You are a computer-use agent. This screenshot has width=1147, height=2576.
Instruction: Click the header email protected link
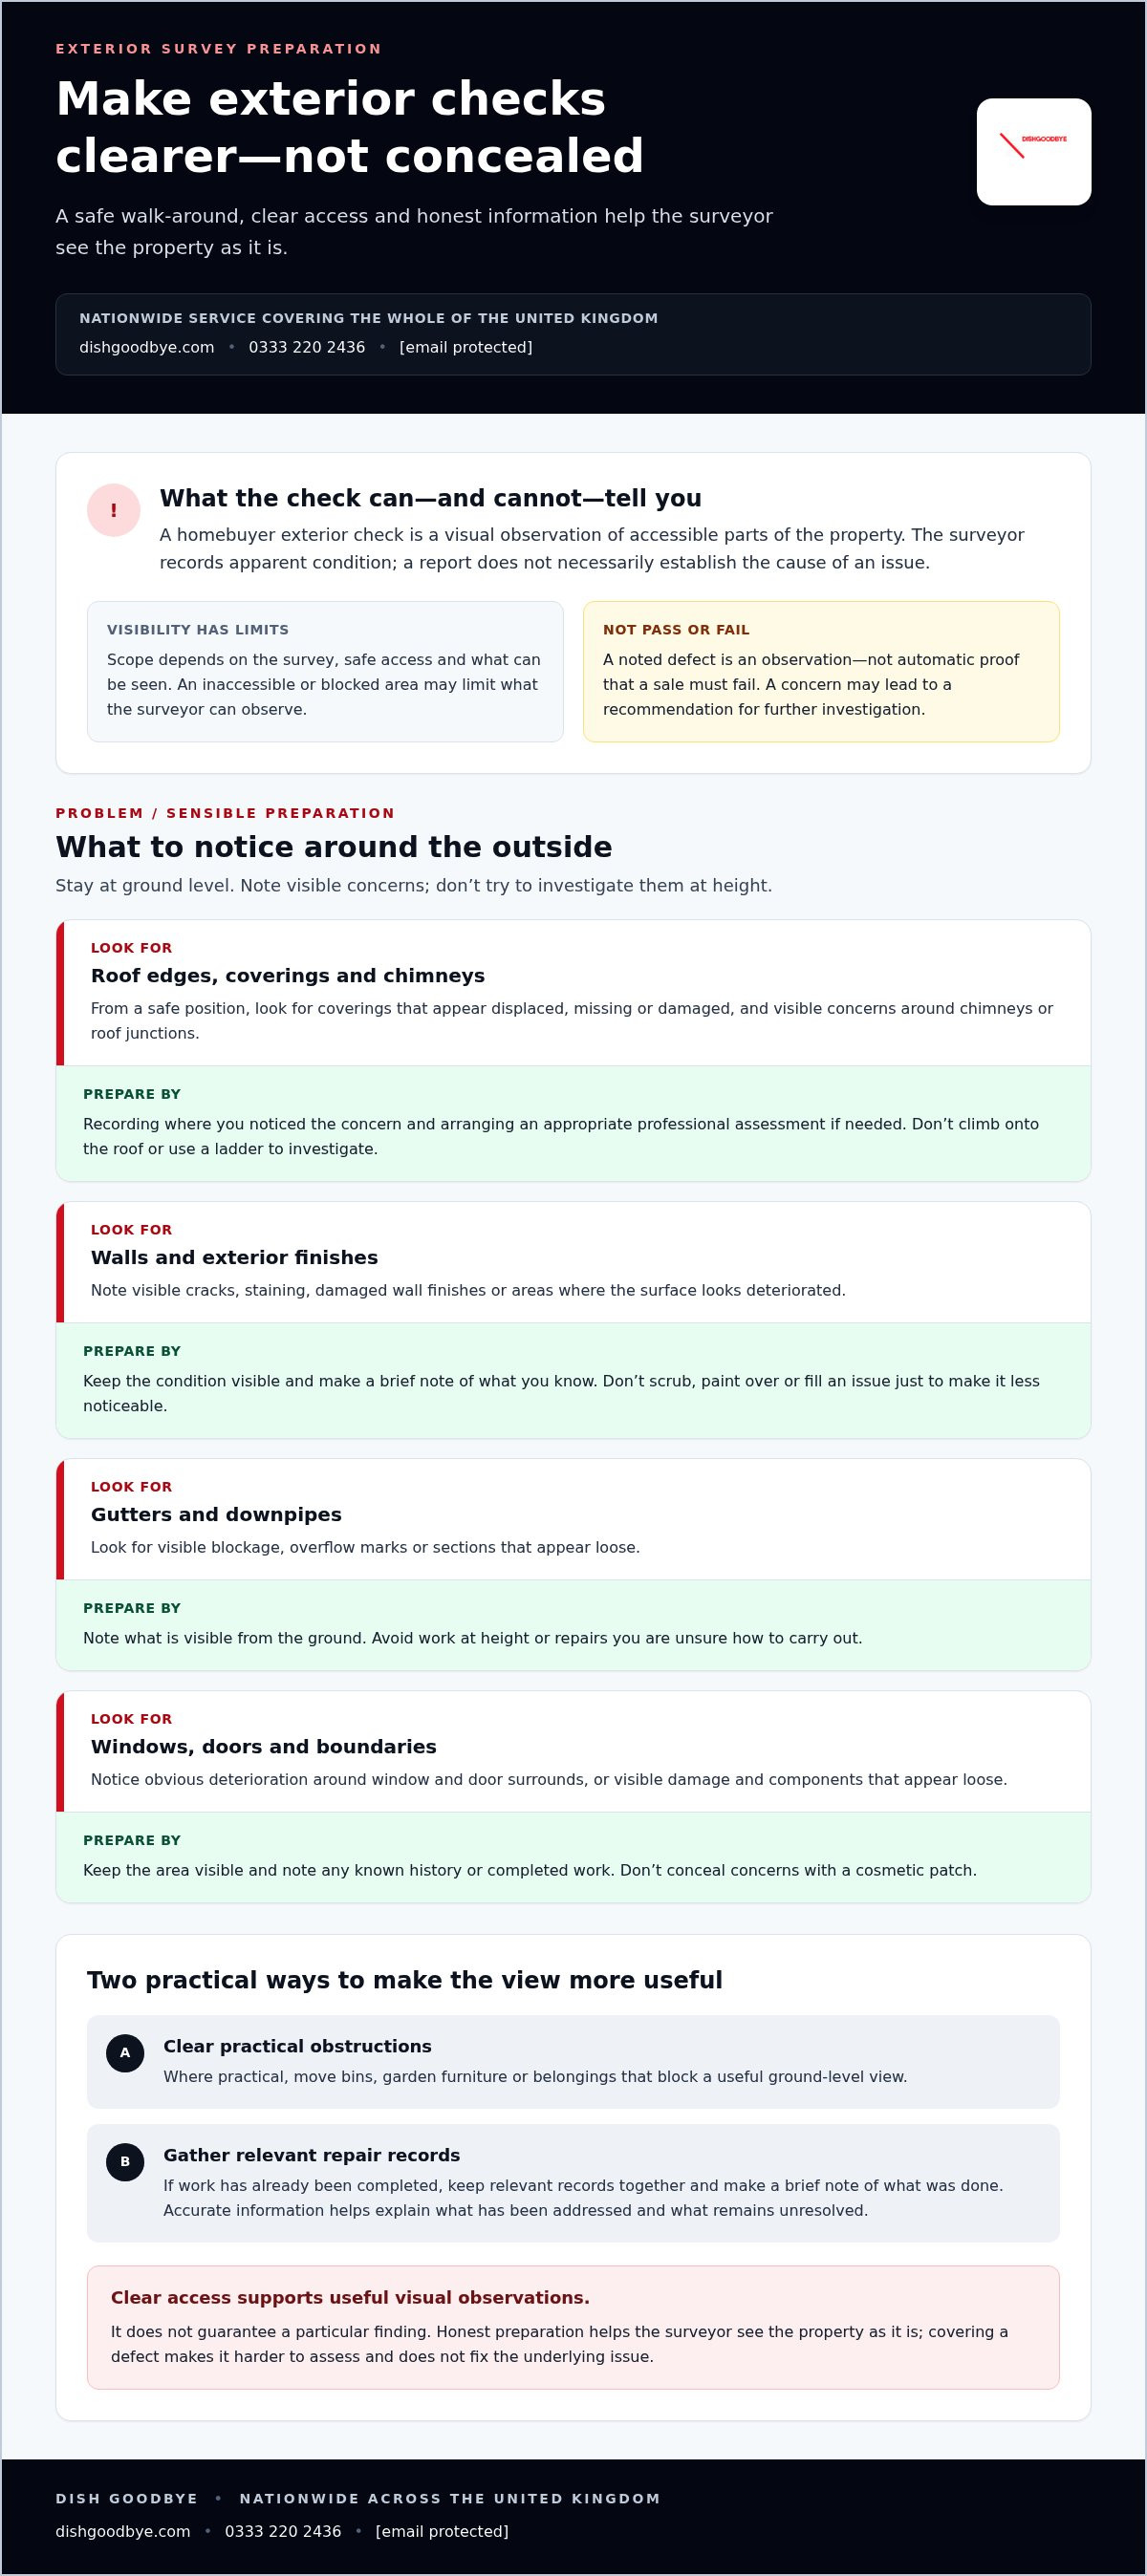[x=466, y=347]
